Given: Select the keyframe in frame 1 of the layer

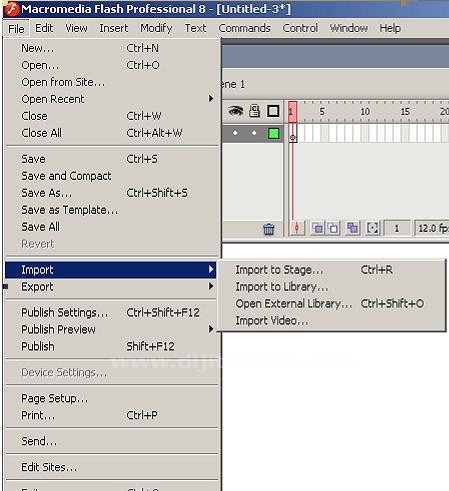Looking at the screenshot, I should coord(293,134).
